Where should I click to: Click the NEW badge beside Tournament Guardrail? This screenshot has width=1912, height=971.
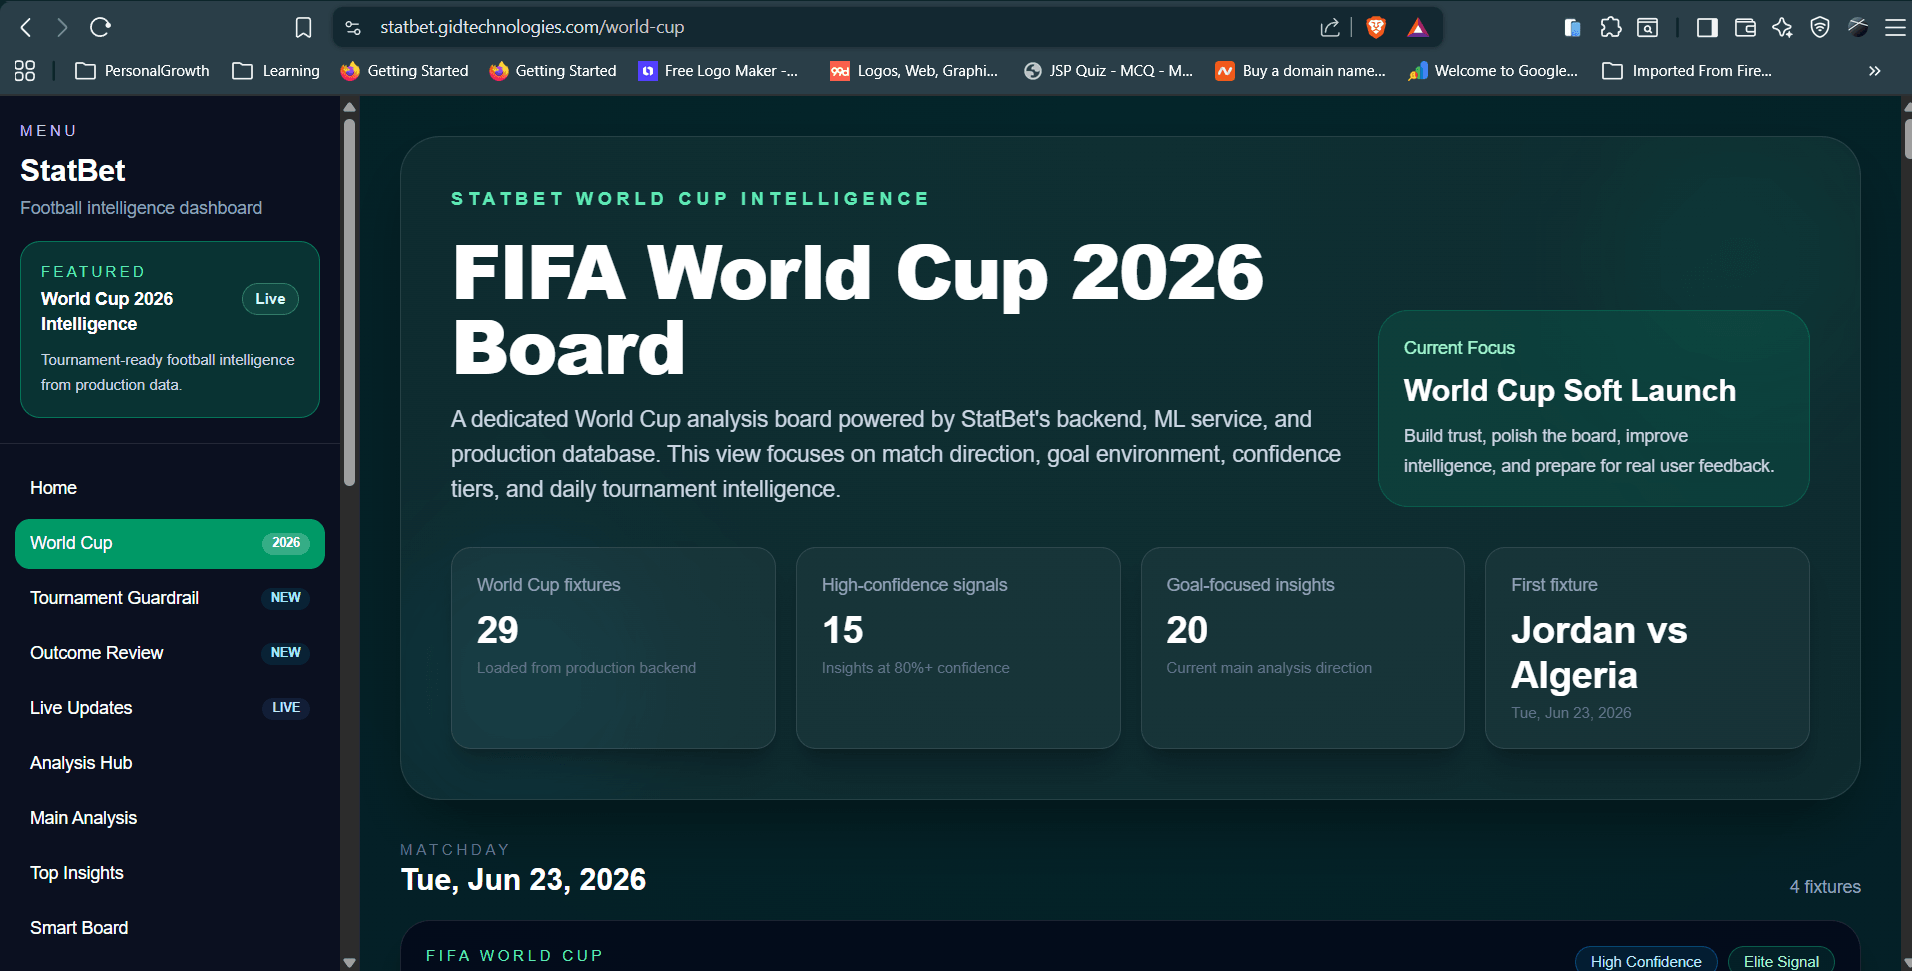point(286,598)
